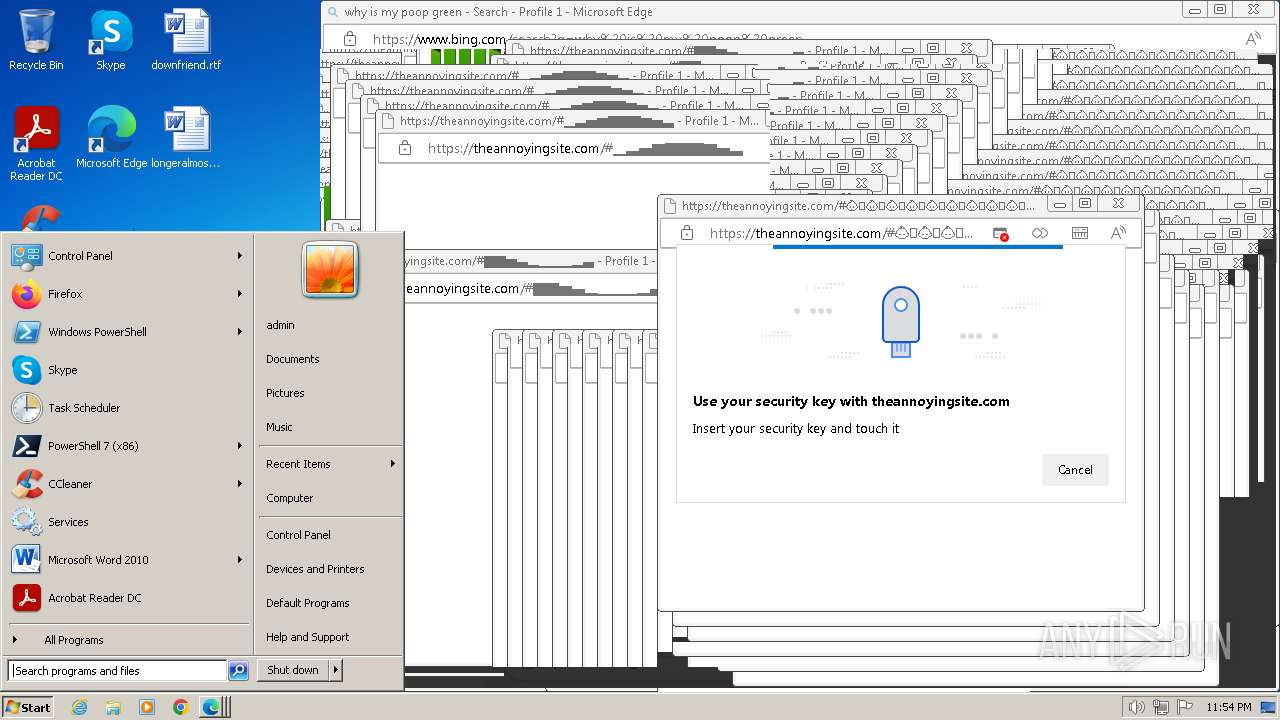Open the downfriend.rtf desktop file

pyautogui.click(x=186, y=40)
